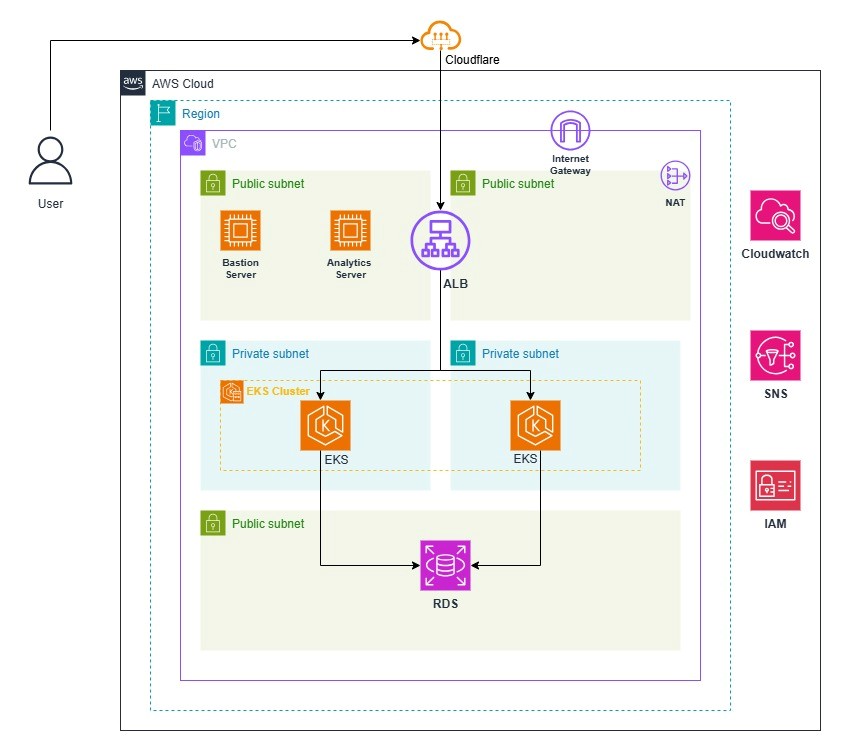
Task: Click the 'Cloudwatch' label text
Action: point(775,254)
